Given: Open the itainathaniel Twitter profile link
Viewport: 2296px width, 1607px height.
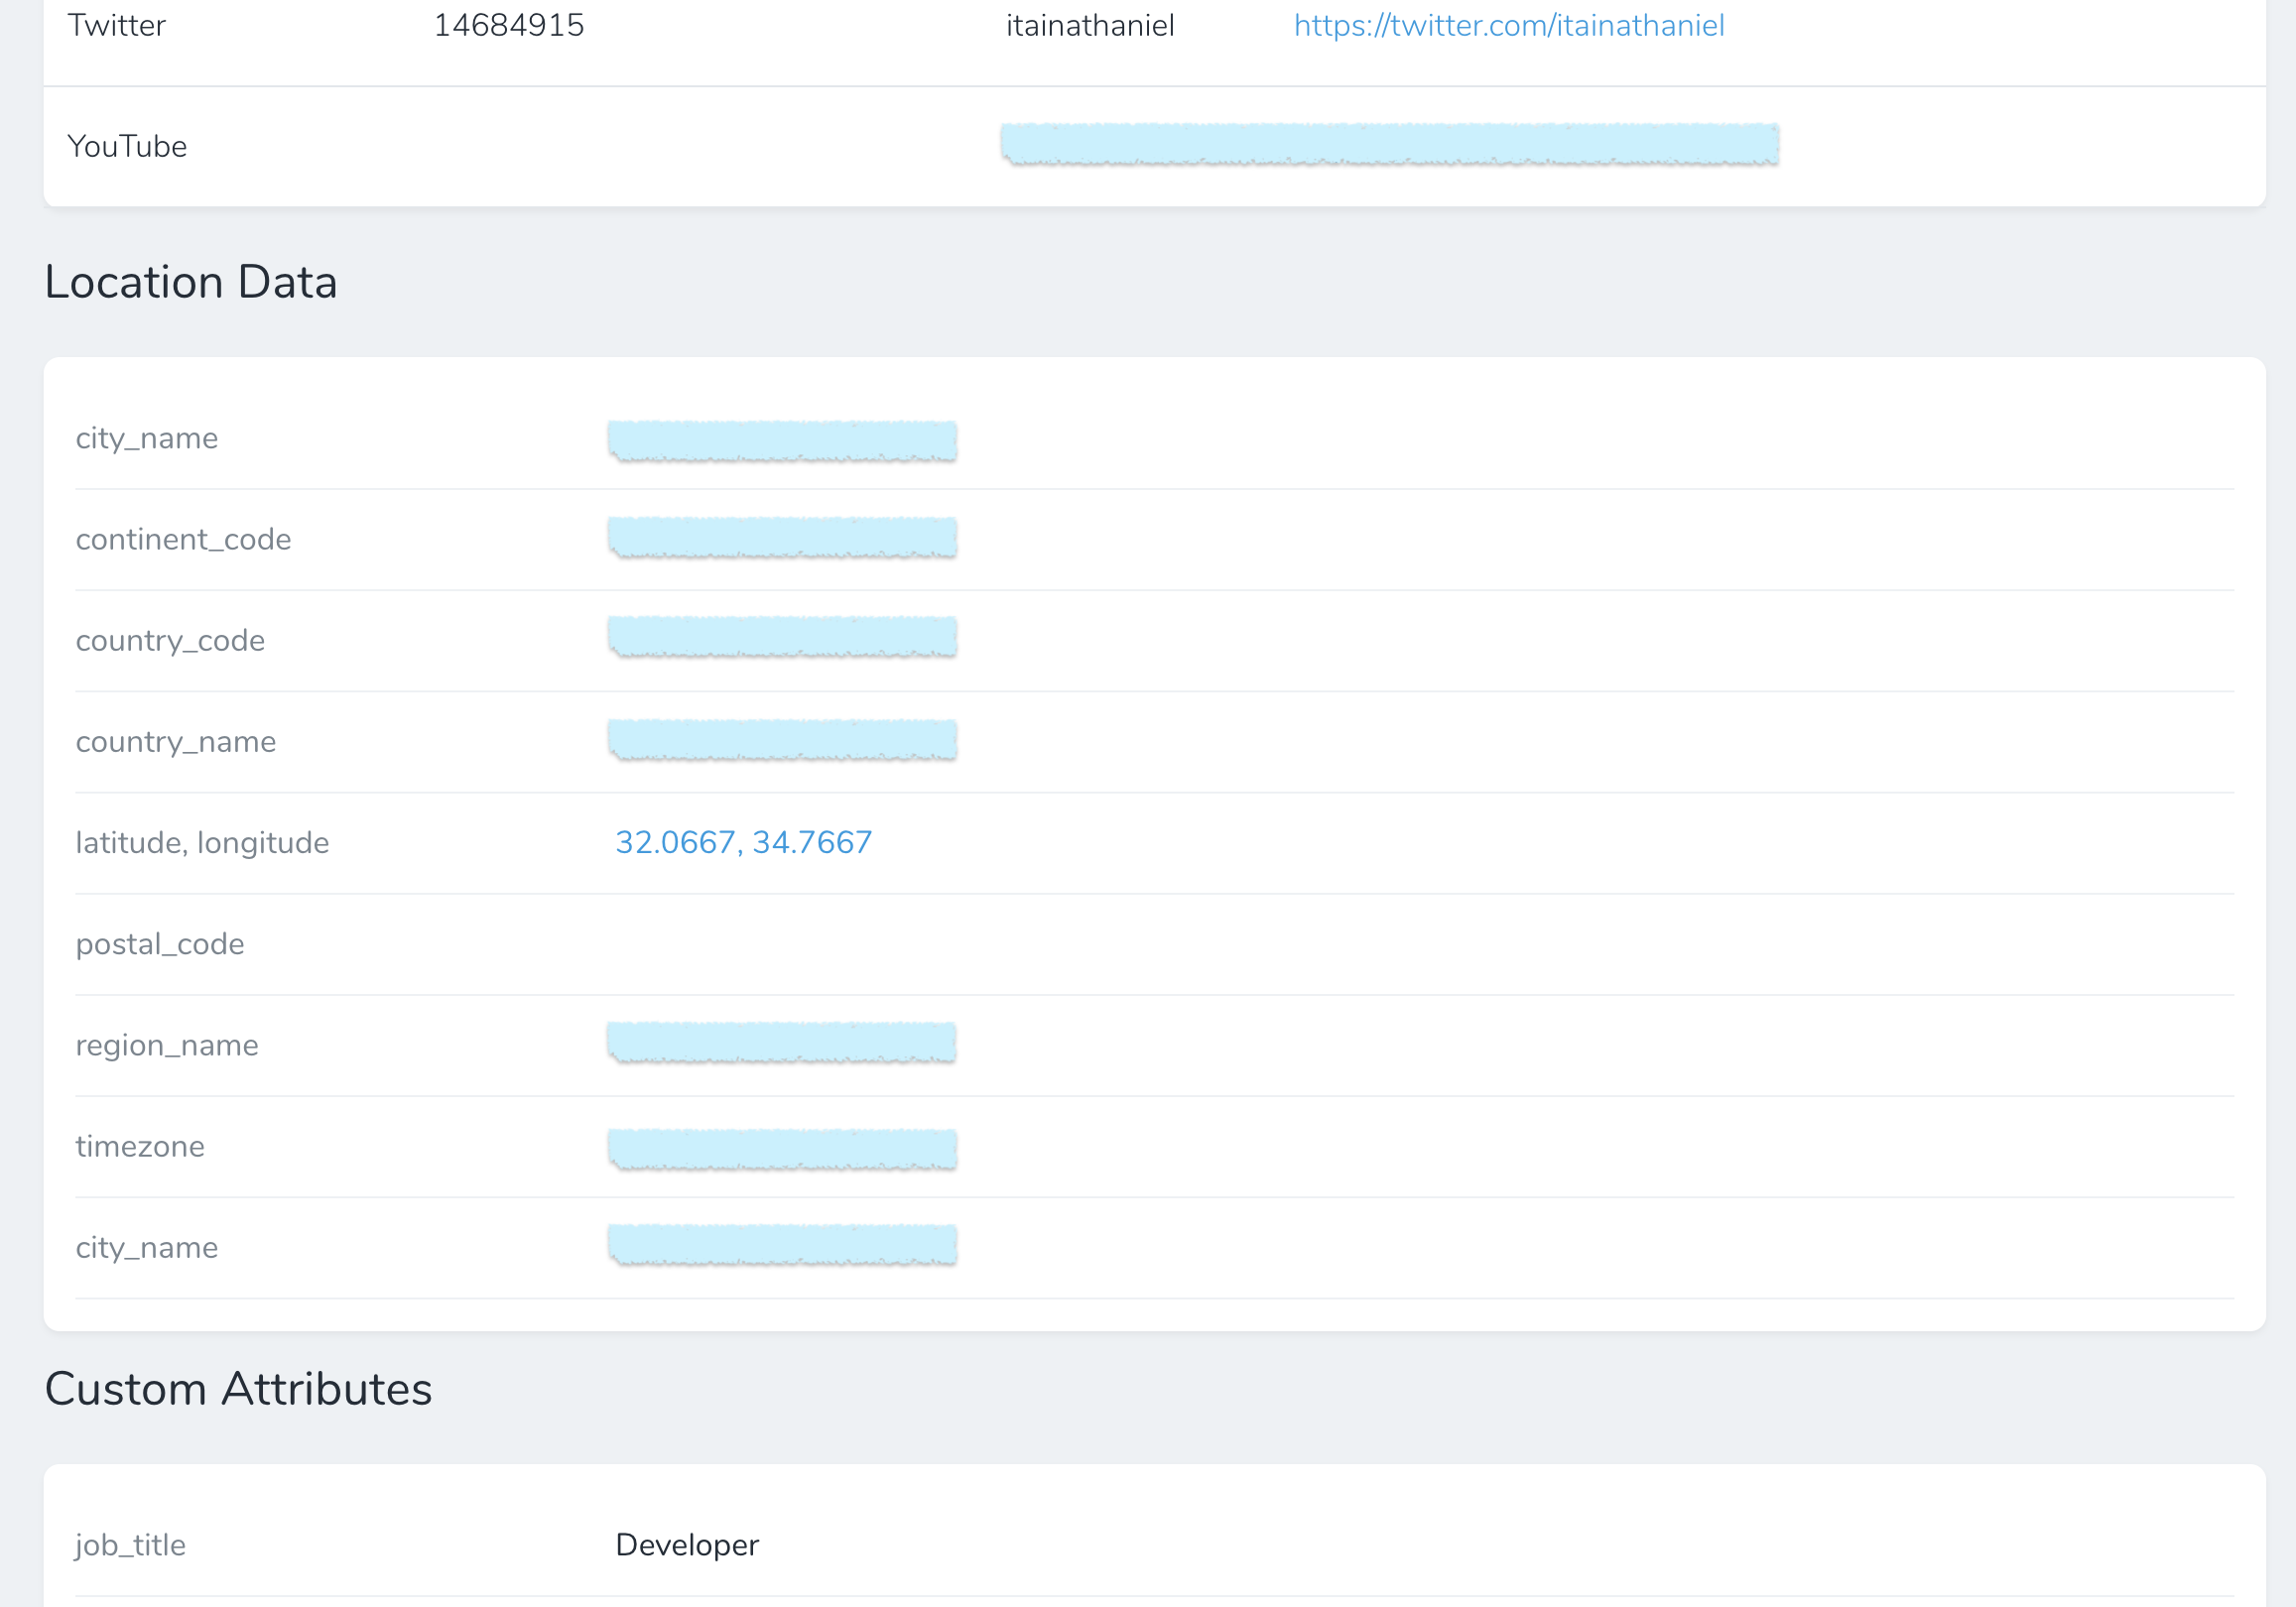Looking at the screenshot, I should coord(1508,25).
